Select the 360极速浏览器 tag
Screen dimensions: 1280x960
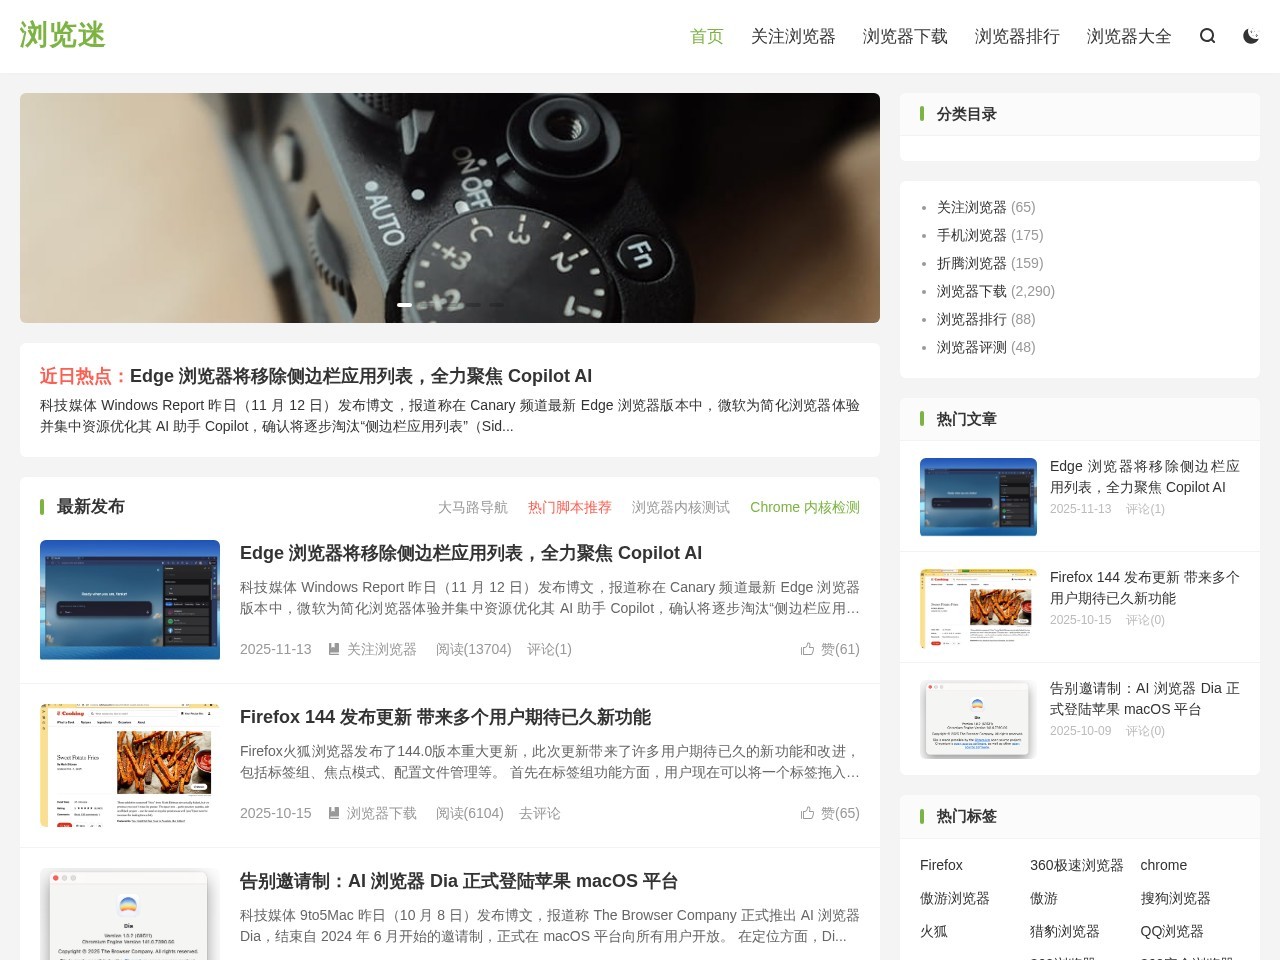[x=1077, y=865]
